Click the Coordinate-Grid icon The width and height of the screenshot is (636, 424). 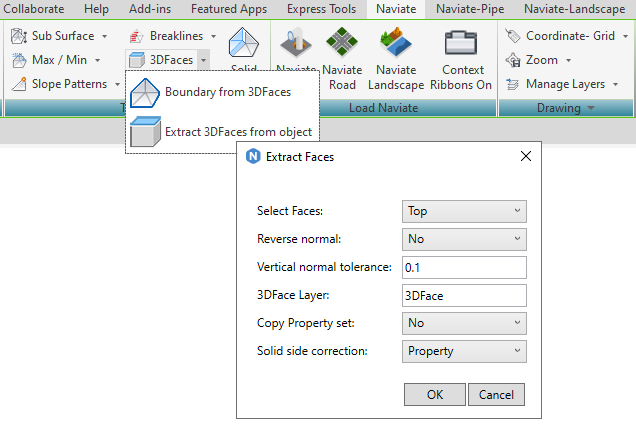pos(513,36)
